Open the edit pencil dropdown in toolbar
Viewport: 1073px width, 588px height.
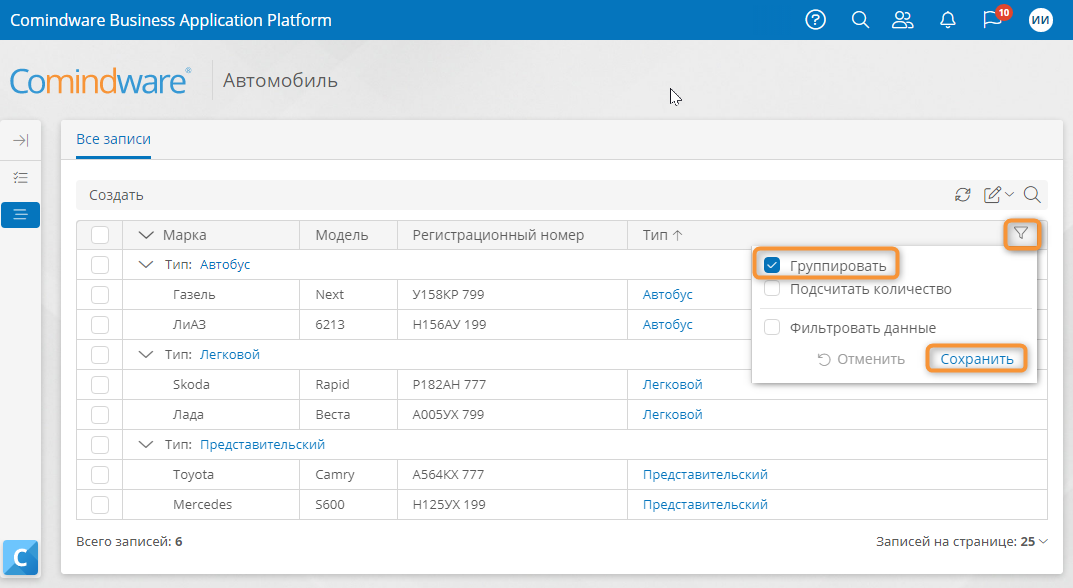tap(998, 195)
